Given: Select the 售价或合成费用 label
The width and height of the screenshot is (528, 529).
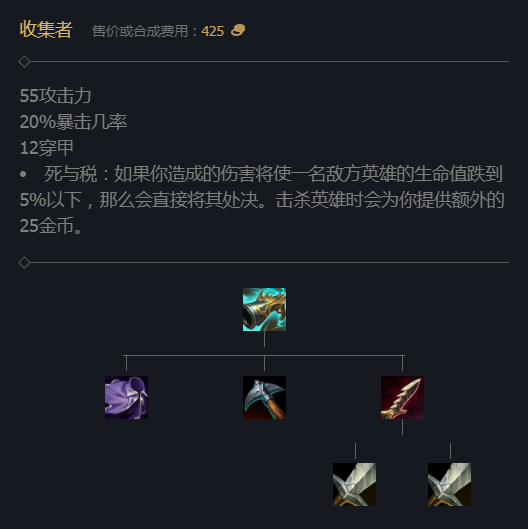Looking at the screenshot, I should [x=140, y=31].
